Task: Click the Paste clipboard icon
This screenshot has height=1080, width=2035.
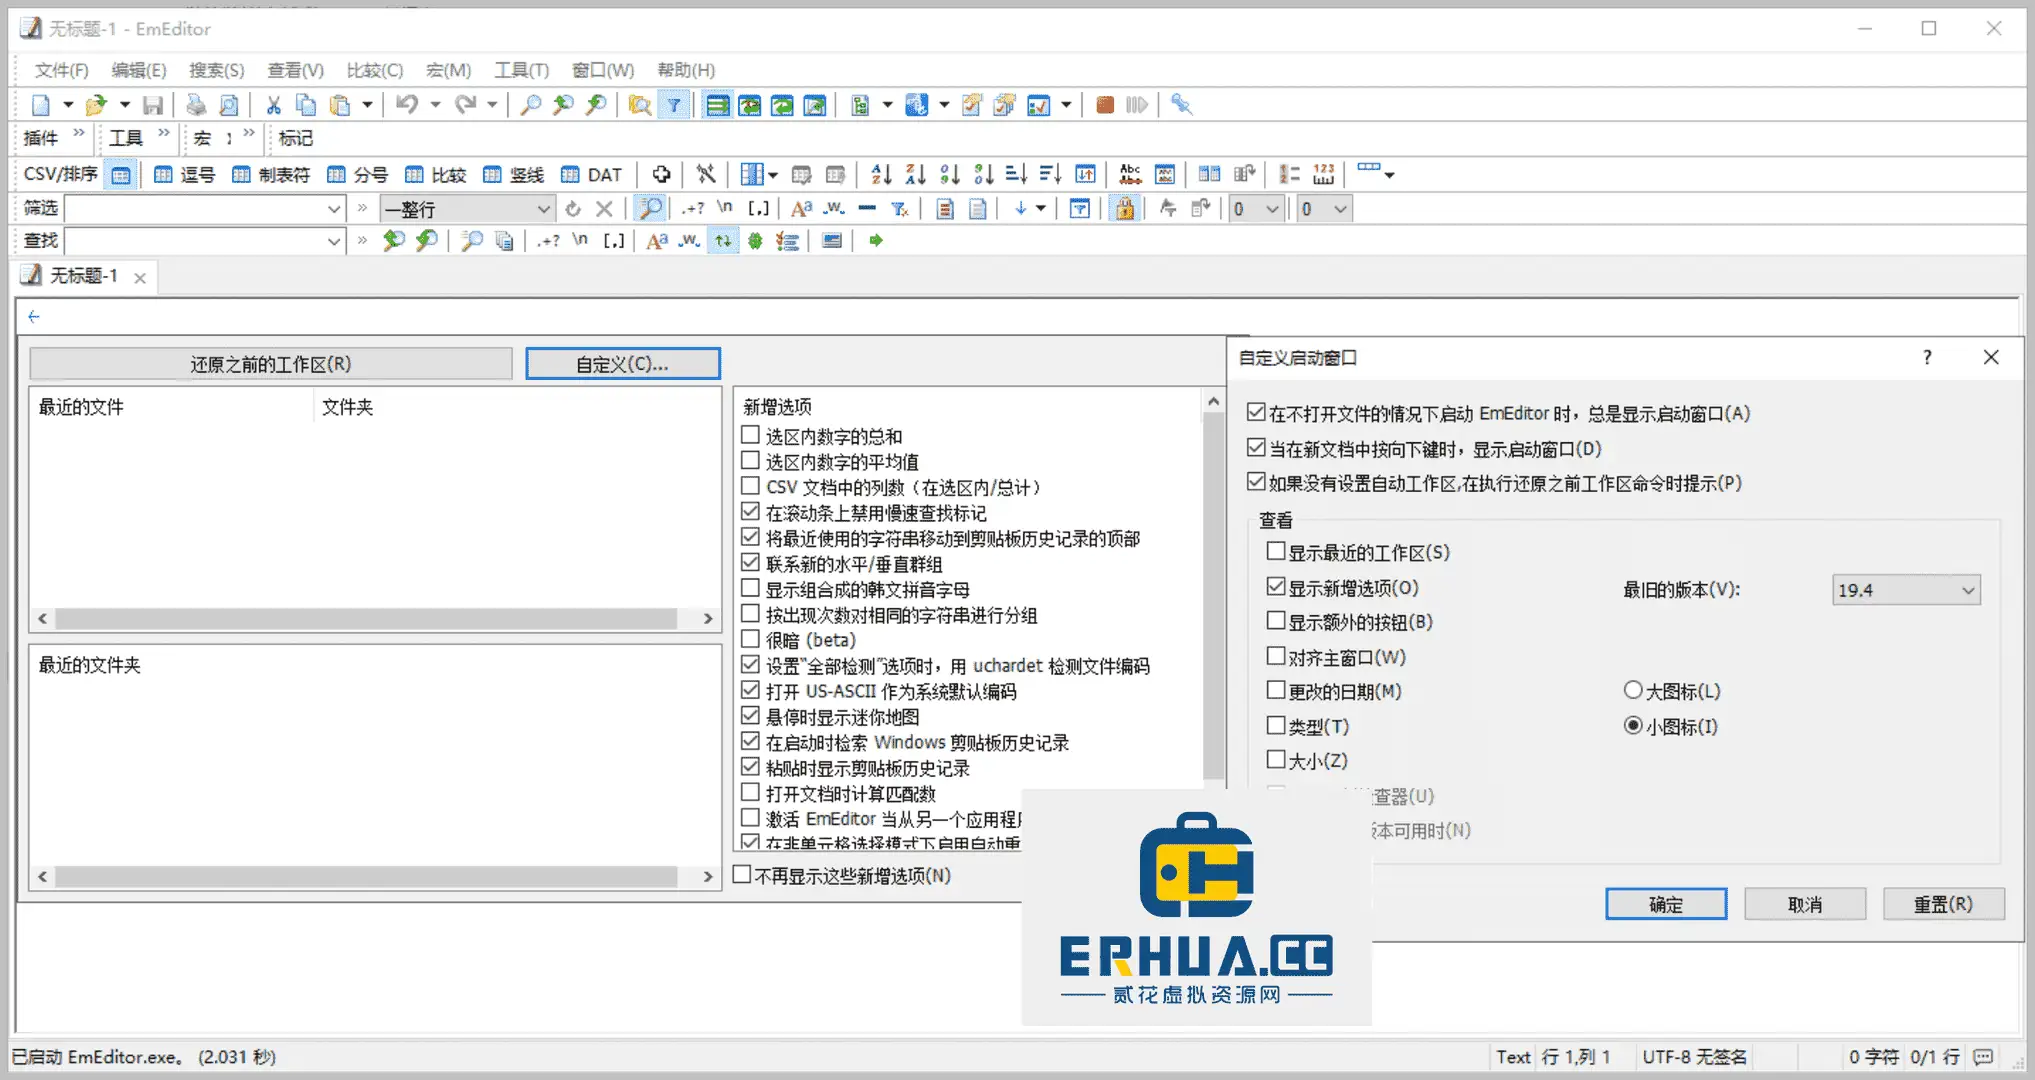Action: pos(340,105)
